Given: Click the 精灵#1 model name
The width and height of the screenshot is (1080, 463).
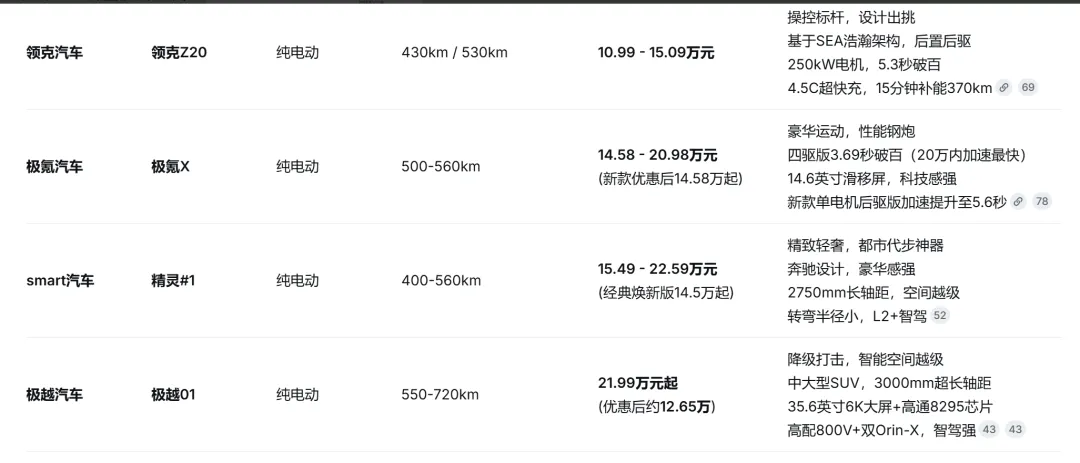Looking at the screenshot, I should 174,281.
